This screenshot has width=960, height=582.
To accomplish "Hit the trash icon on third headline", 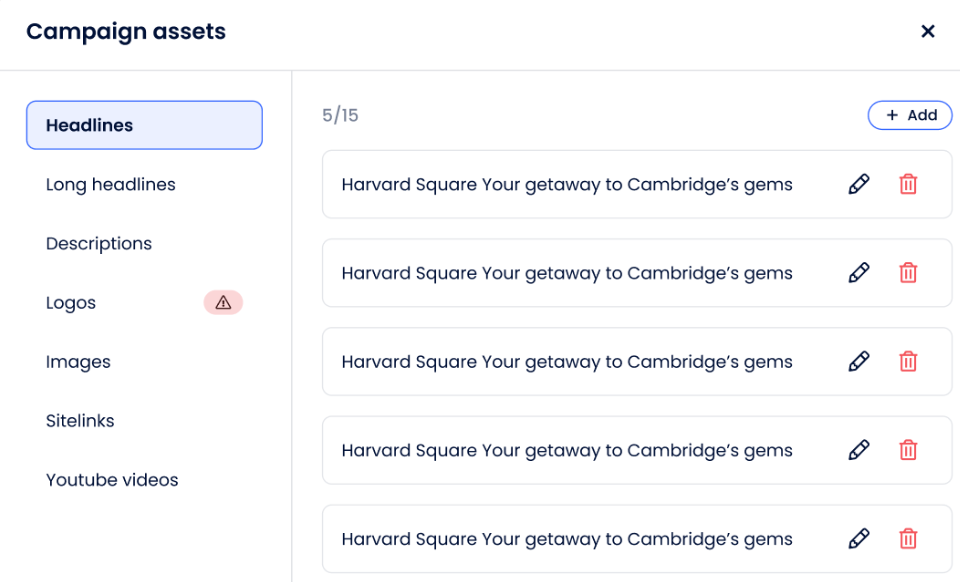I will (908, 362).
